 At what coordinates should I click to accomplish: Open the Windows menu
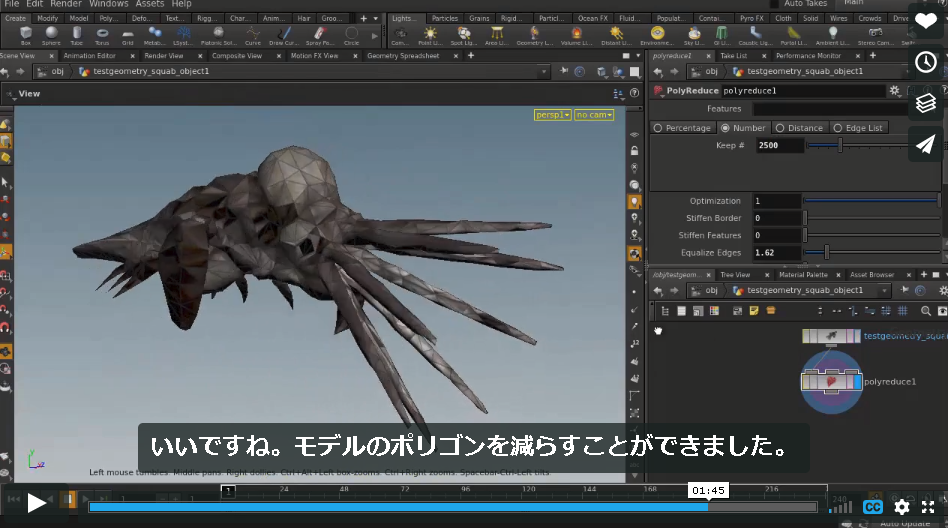pyautogui.click(x=109, y=4)
